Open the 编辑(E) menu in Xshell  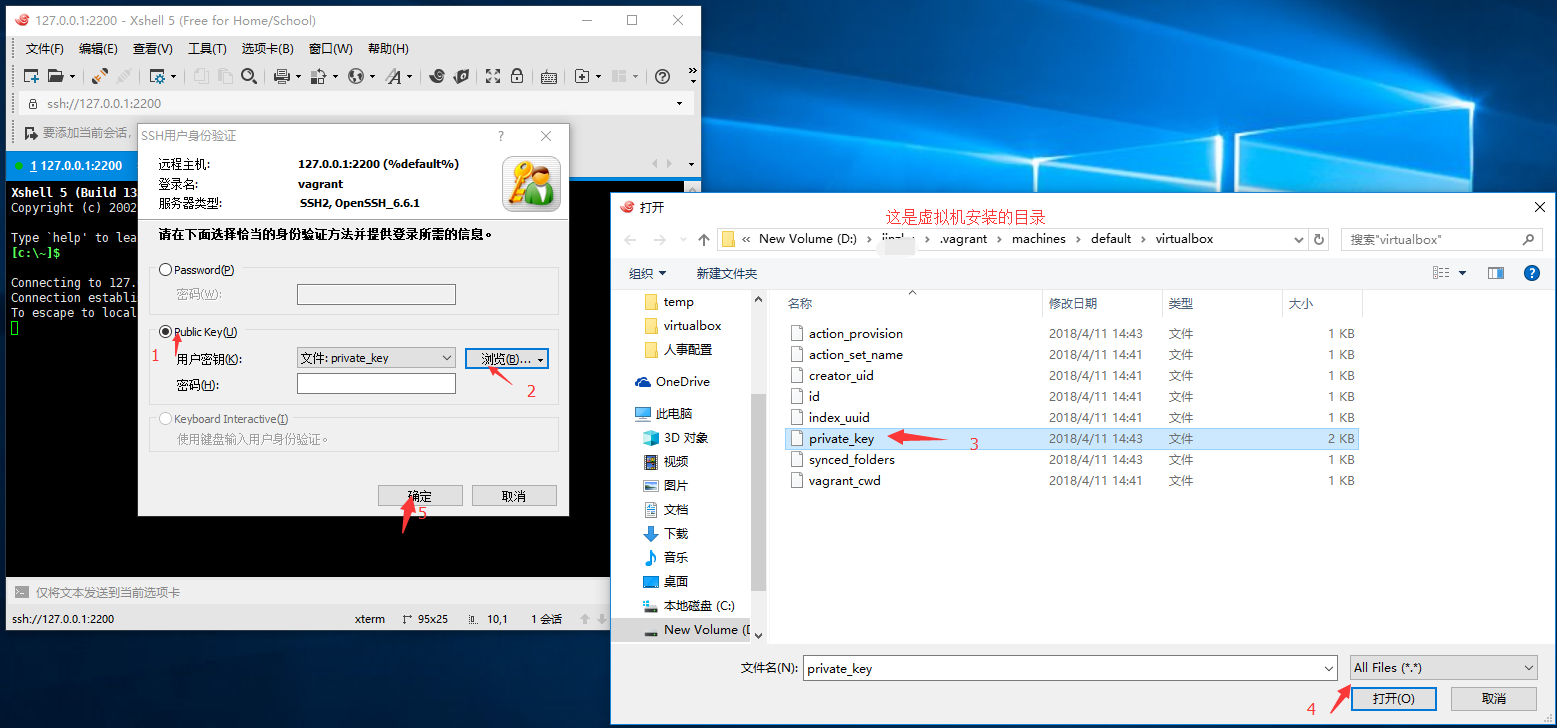click(98, 49)
